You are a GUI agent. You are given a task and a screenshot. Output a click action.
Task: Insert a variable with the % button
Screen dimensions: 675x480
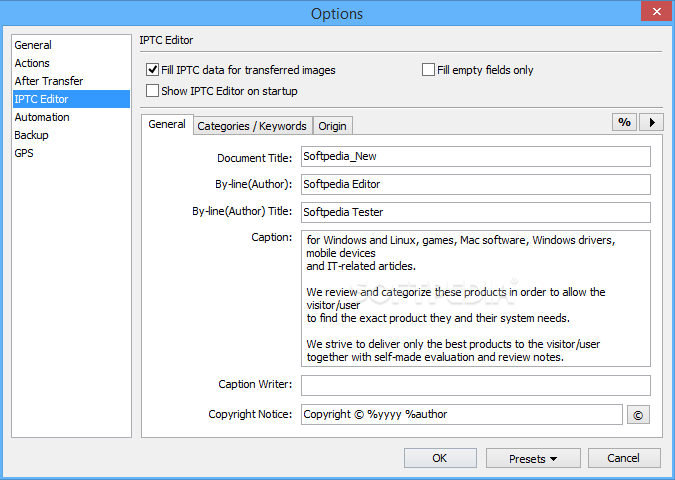pyautogui.click(x=624, y=122)
